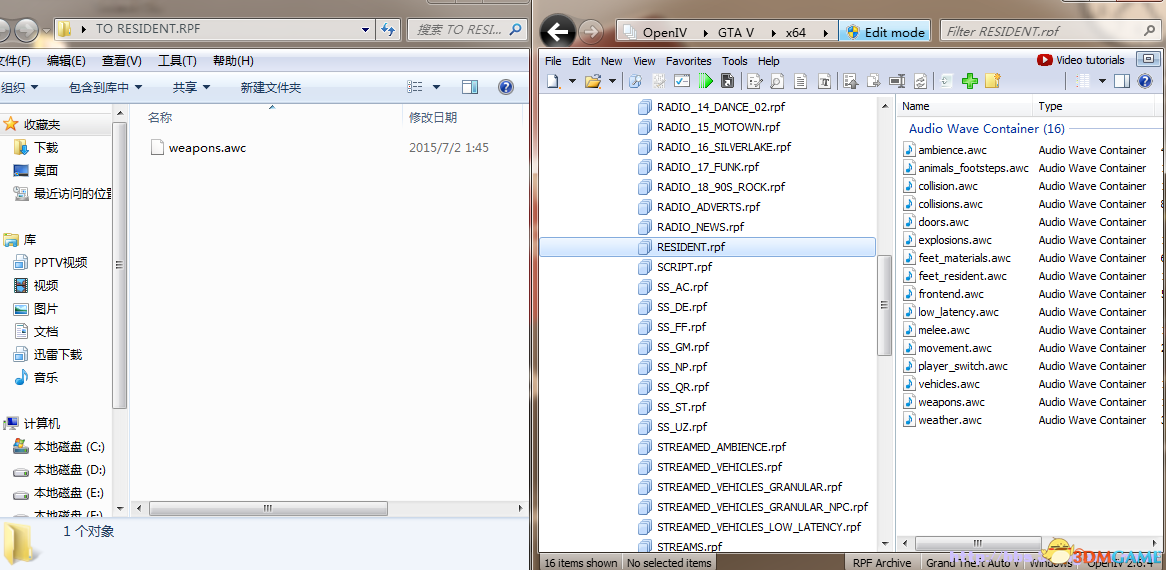Click the 新建文件夹 button
This screenshot has width=1166, height=570.
[x=271, y=87]
